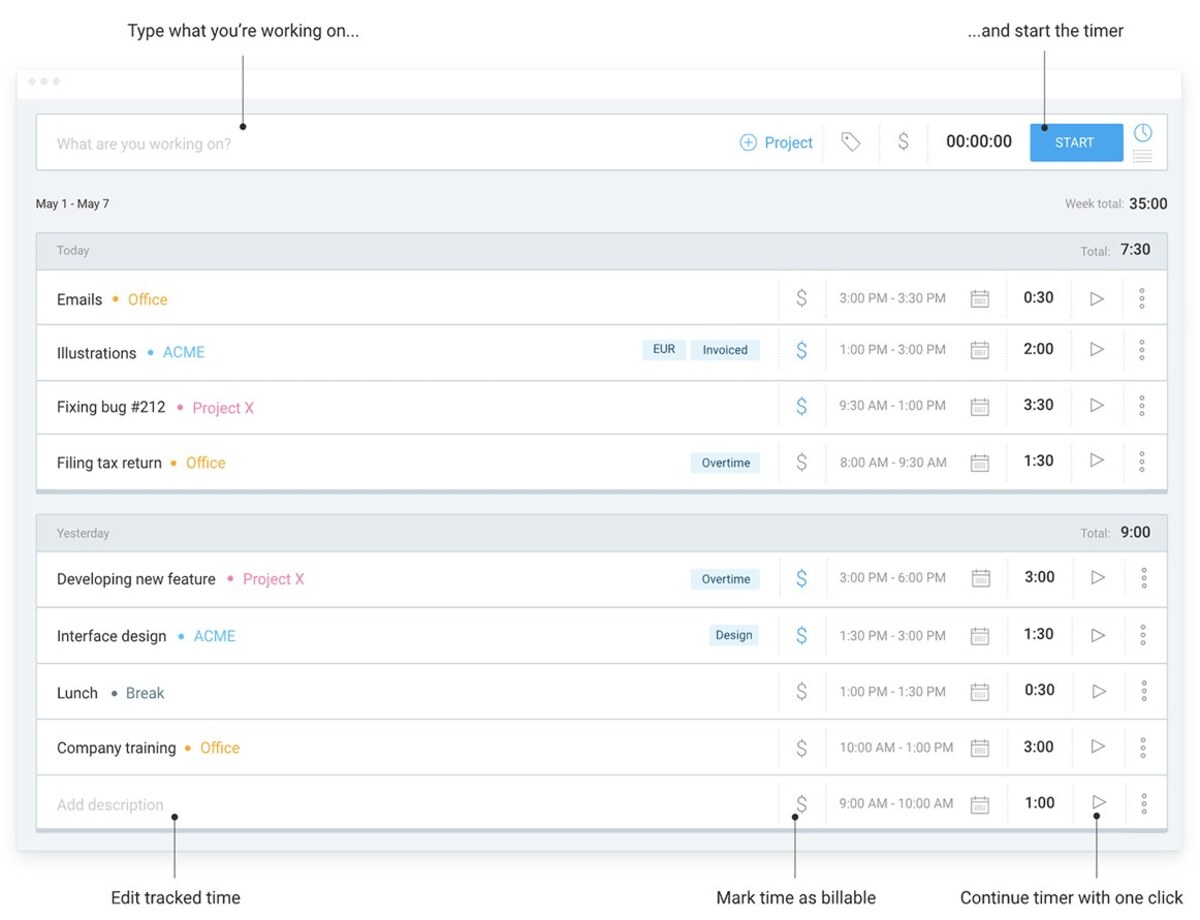Open the calendar icon for "Company training"

click(980, 747)
